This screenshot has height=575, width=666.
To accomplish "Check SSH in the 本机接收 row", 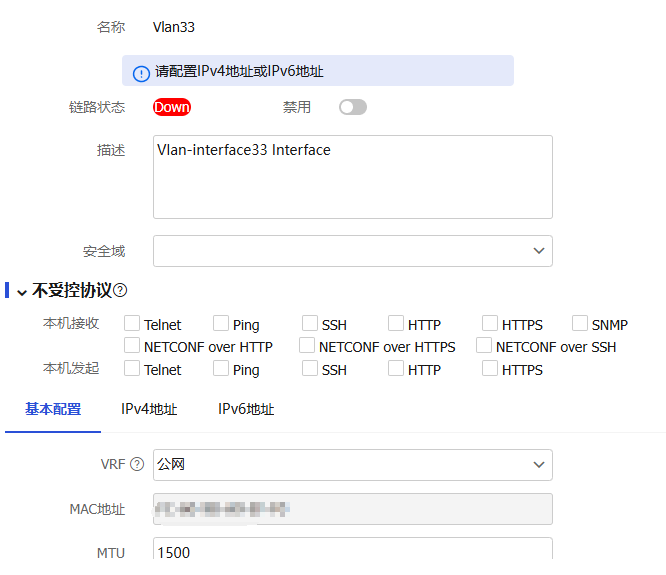I will (310, 324).
